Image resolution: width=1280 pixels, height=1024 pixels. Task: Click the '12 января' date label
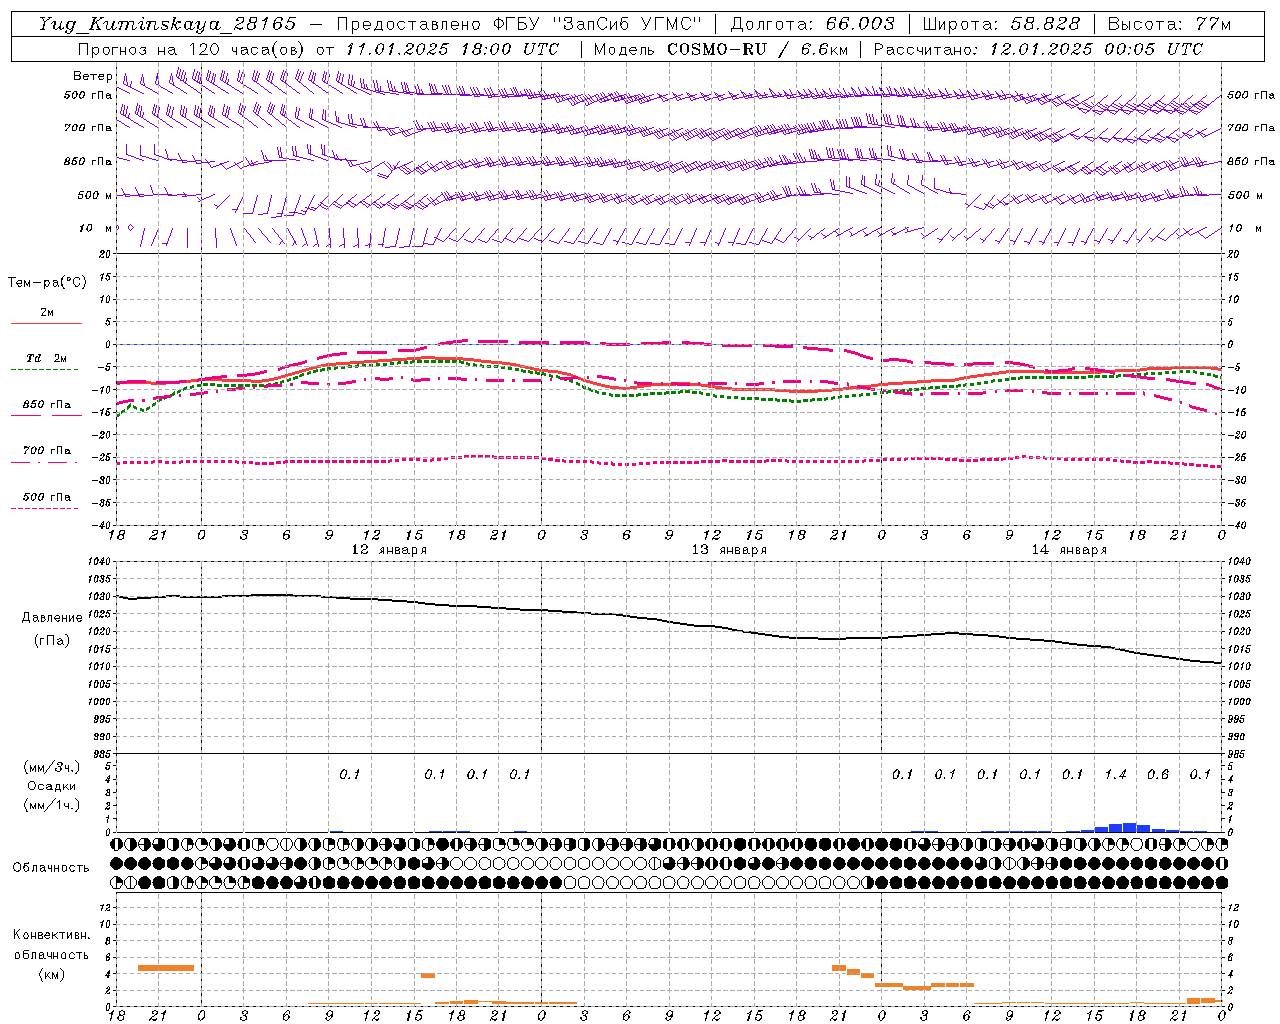389,550
